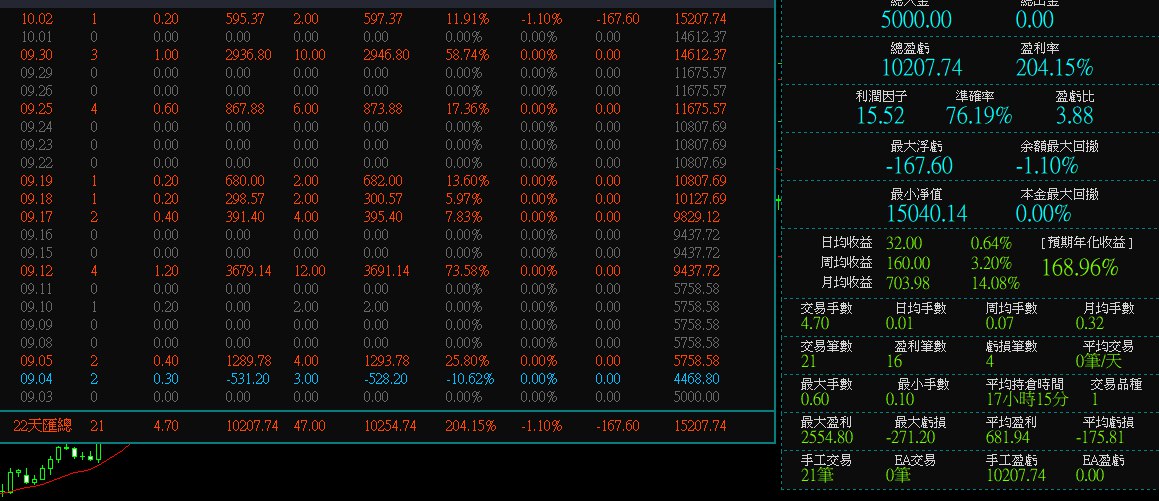Click the greyed-out 10.01 date row
The image size is (1159, 501).
tap(373, 36)
